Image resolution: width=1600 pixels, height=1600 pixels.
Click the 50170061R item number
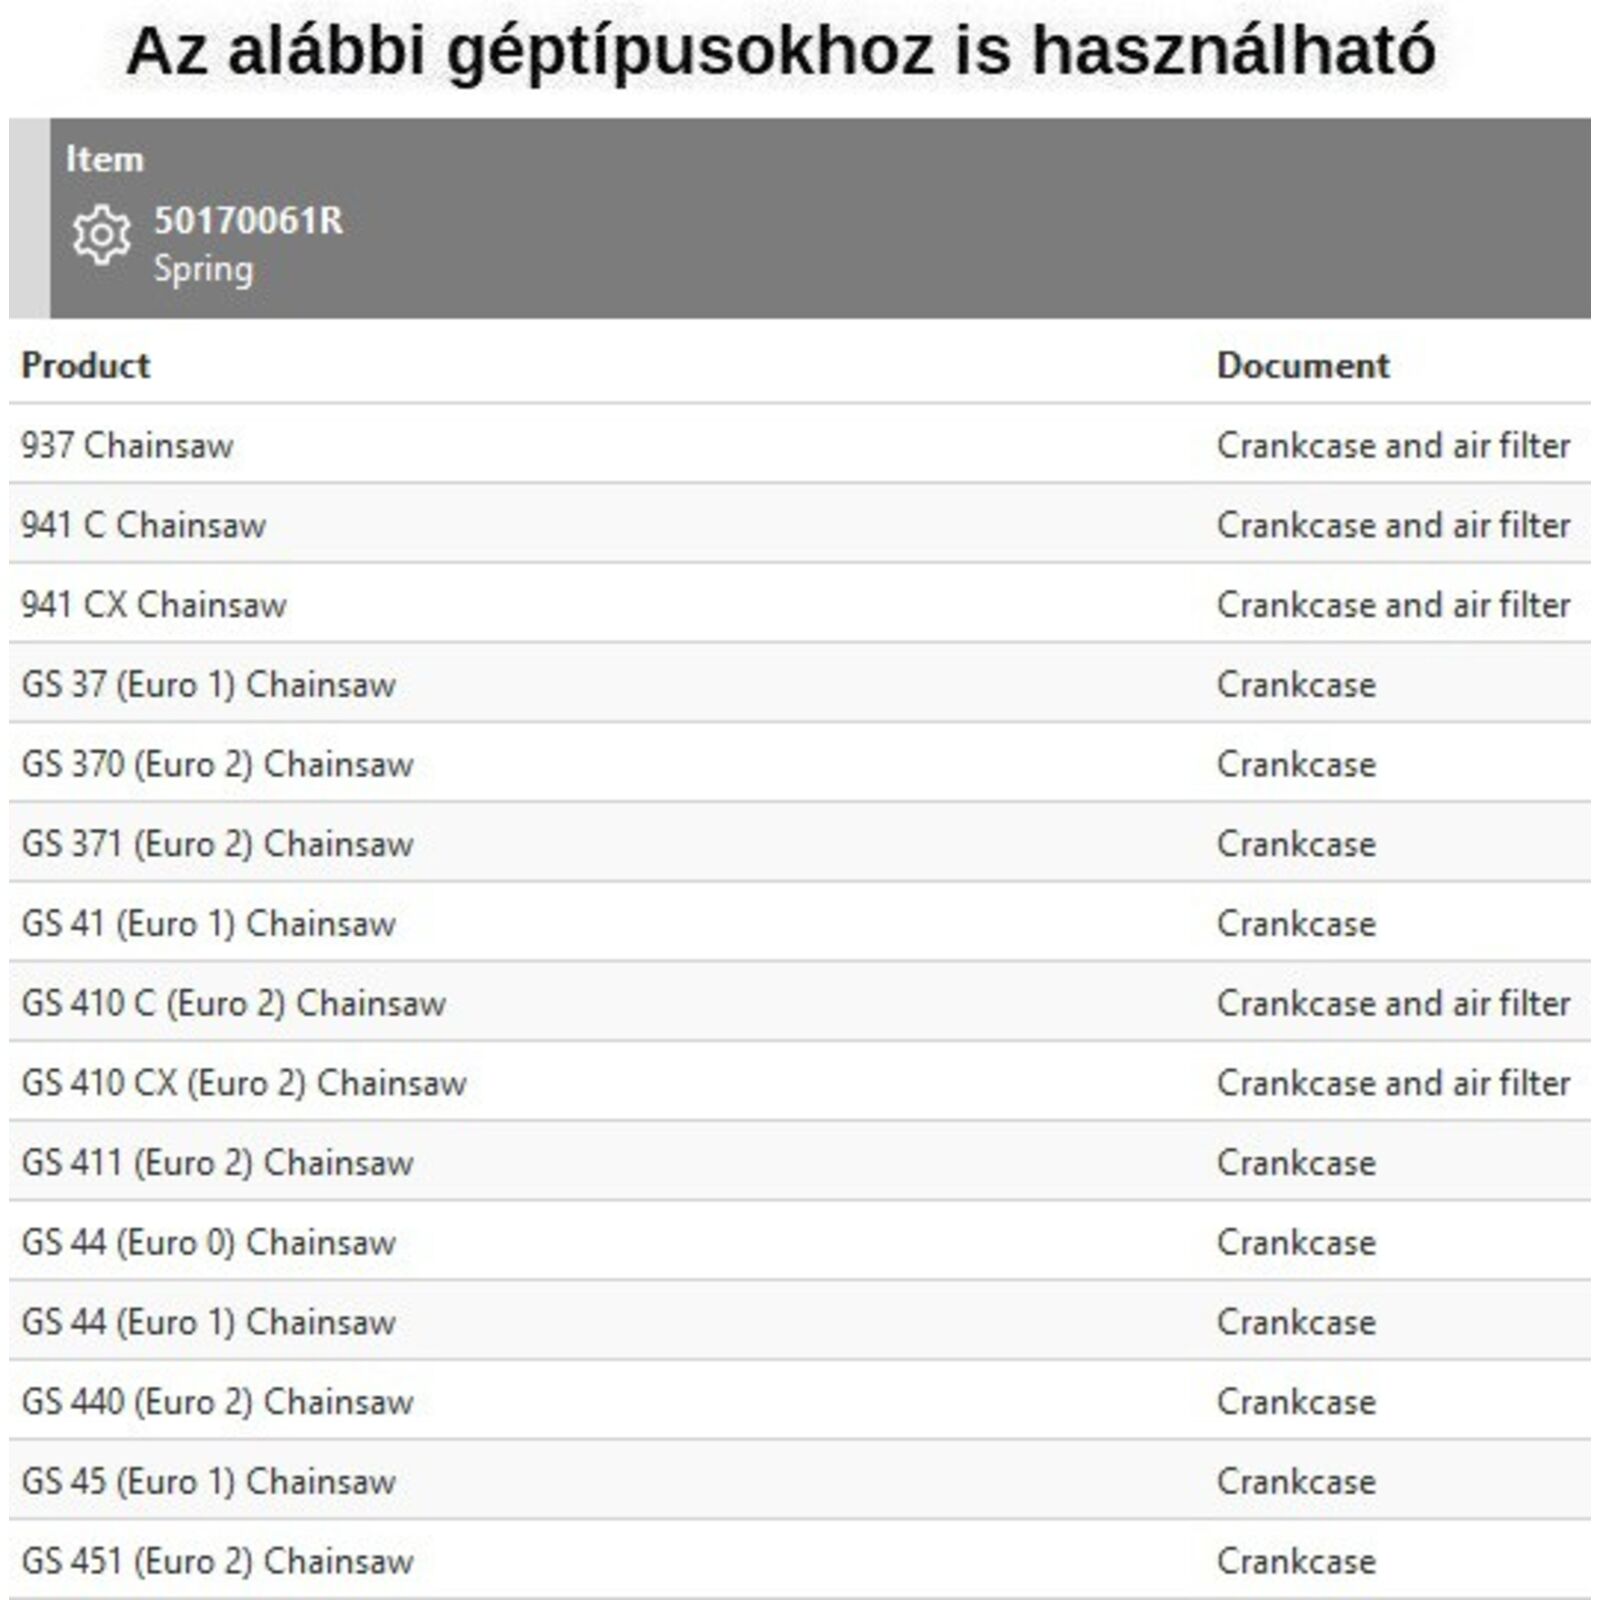(x=248, y=221)
